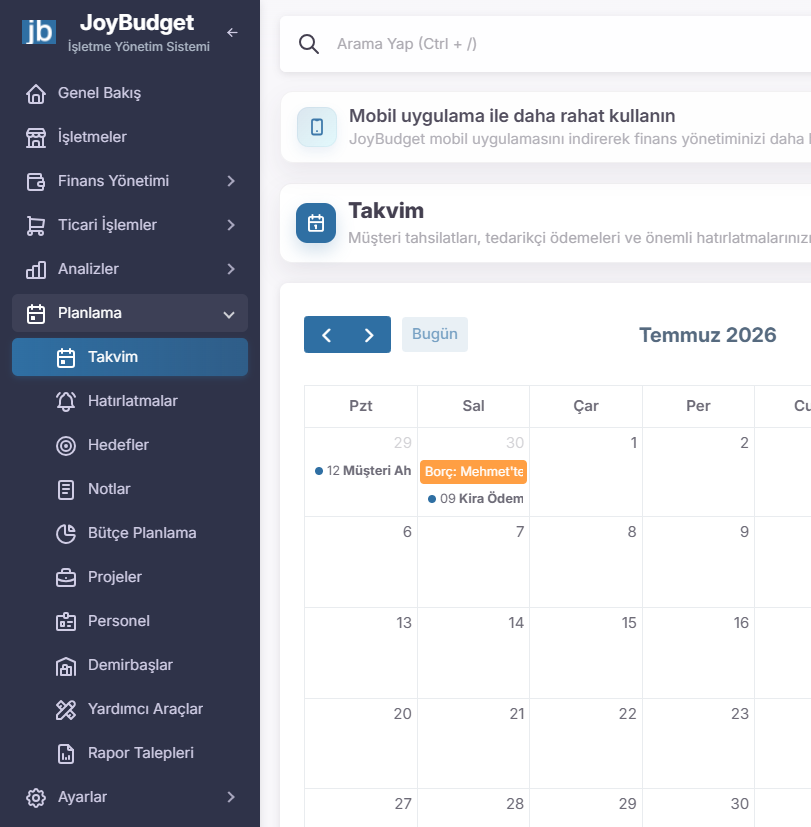Go to previous month in calendar
The image size is (811, 827).
point(326,335)
